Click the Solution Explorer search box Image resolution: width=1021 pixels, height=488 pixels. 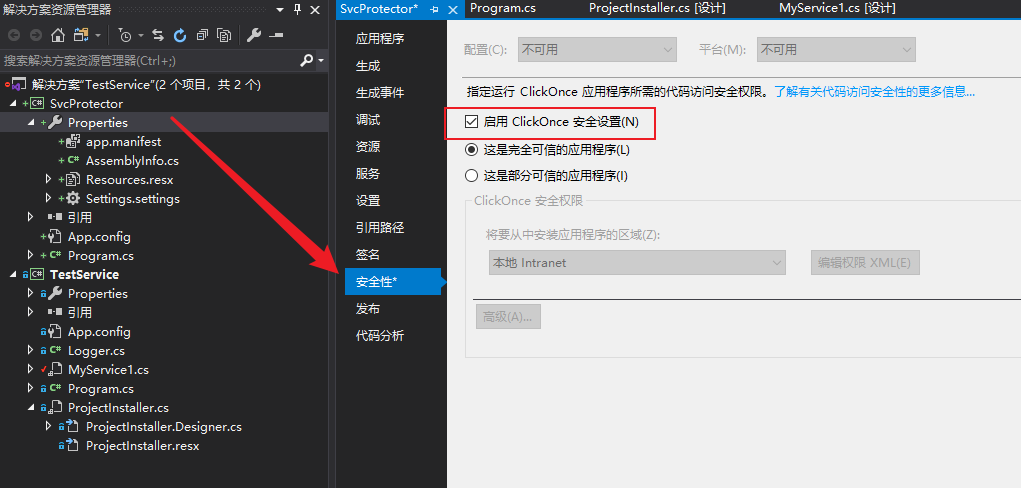click(x=150, y=60)
